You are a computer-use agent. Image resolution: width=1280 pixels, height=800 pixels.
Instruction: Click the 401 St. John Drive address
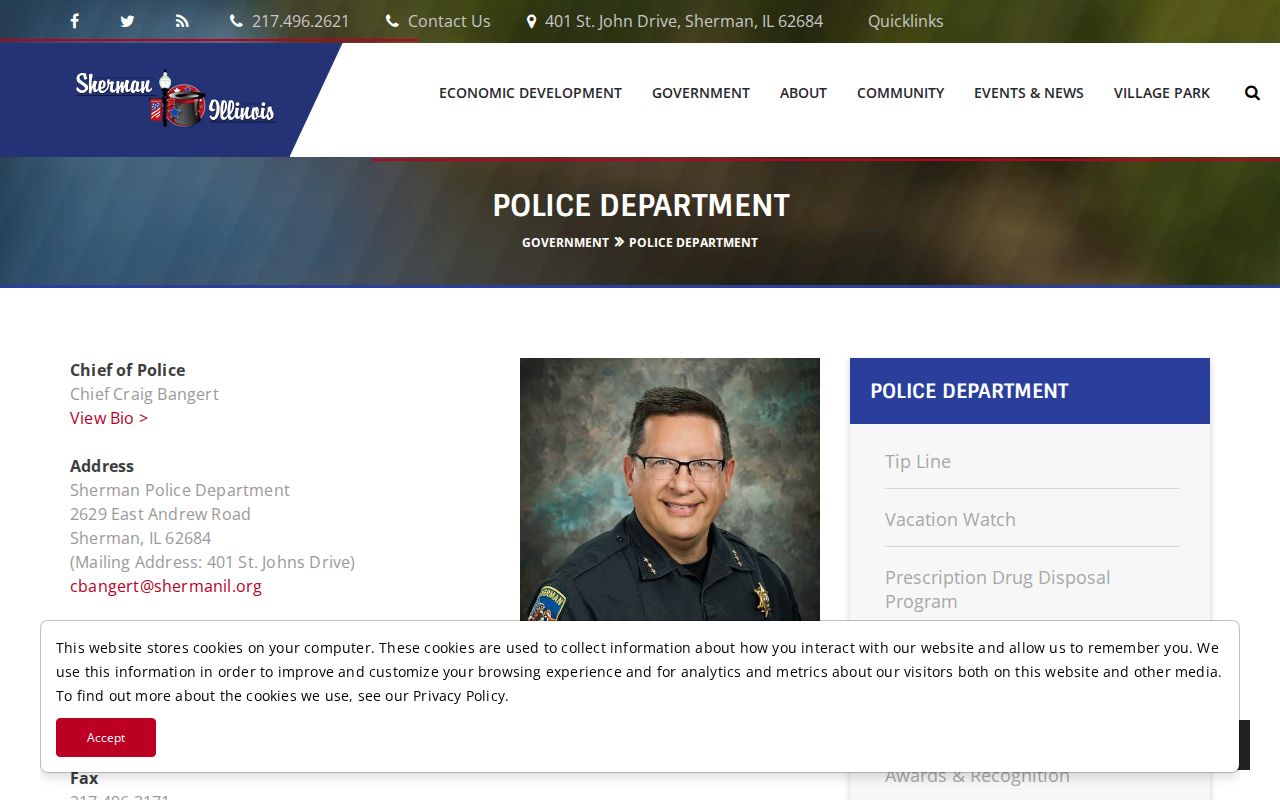point(684,21)
